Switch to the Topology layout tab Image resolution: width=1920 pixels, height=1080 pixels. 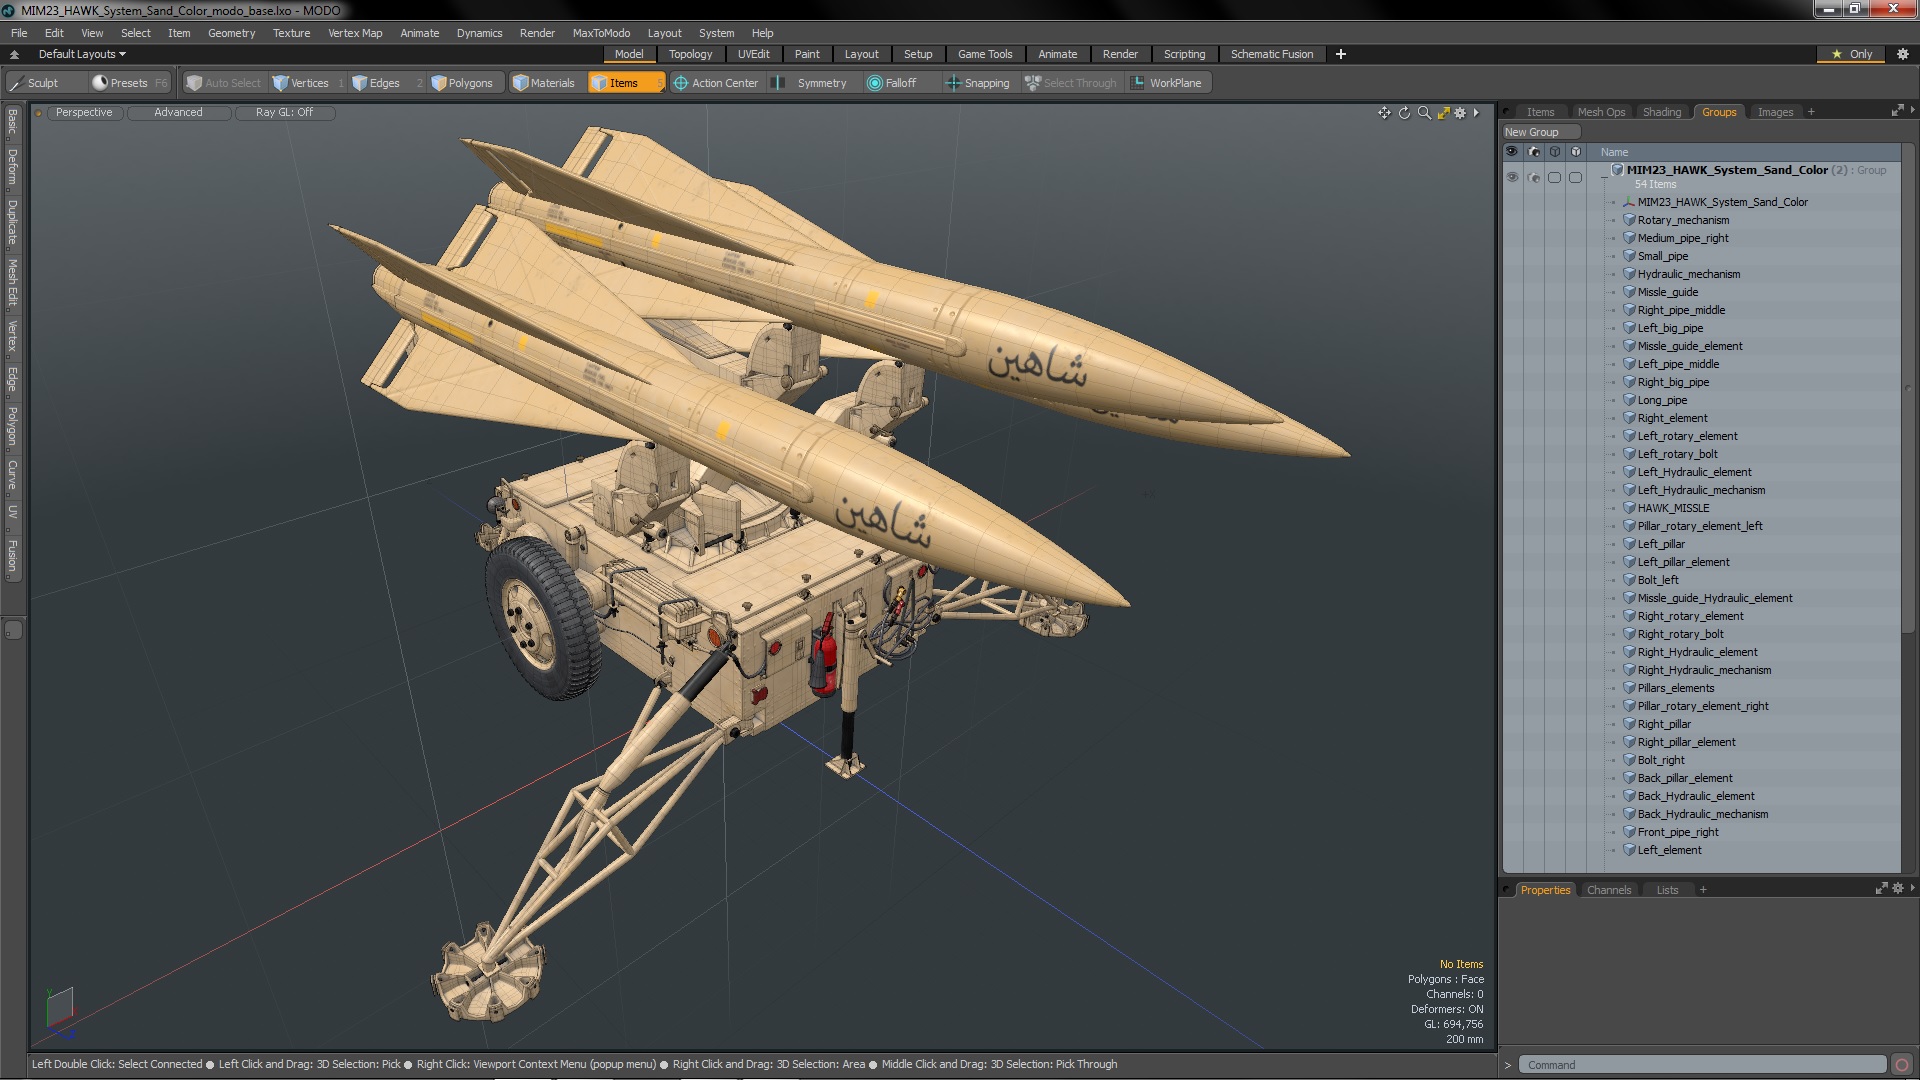pos(690,54)
